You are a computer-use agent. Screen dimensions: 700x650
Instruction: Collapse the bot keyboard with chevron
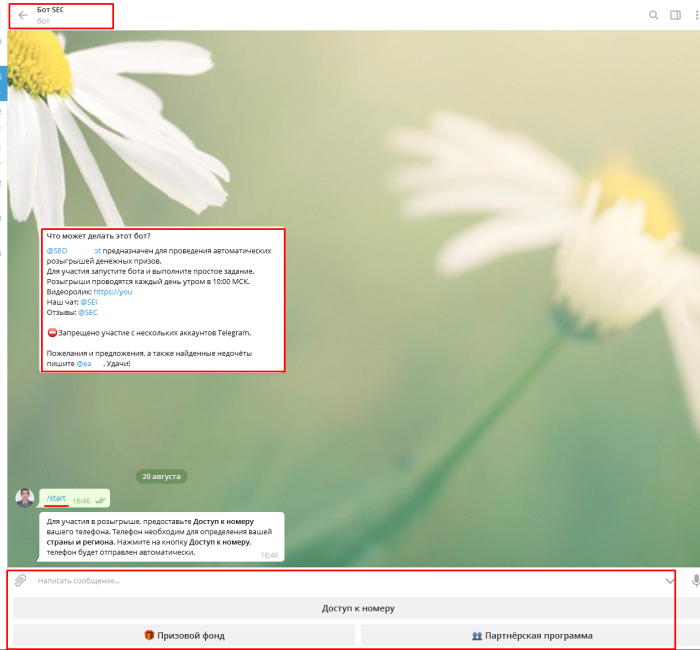click(670, 581)
